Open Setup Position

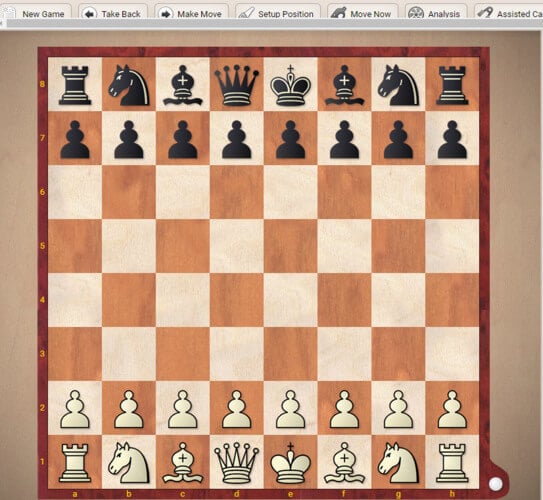278,12
